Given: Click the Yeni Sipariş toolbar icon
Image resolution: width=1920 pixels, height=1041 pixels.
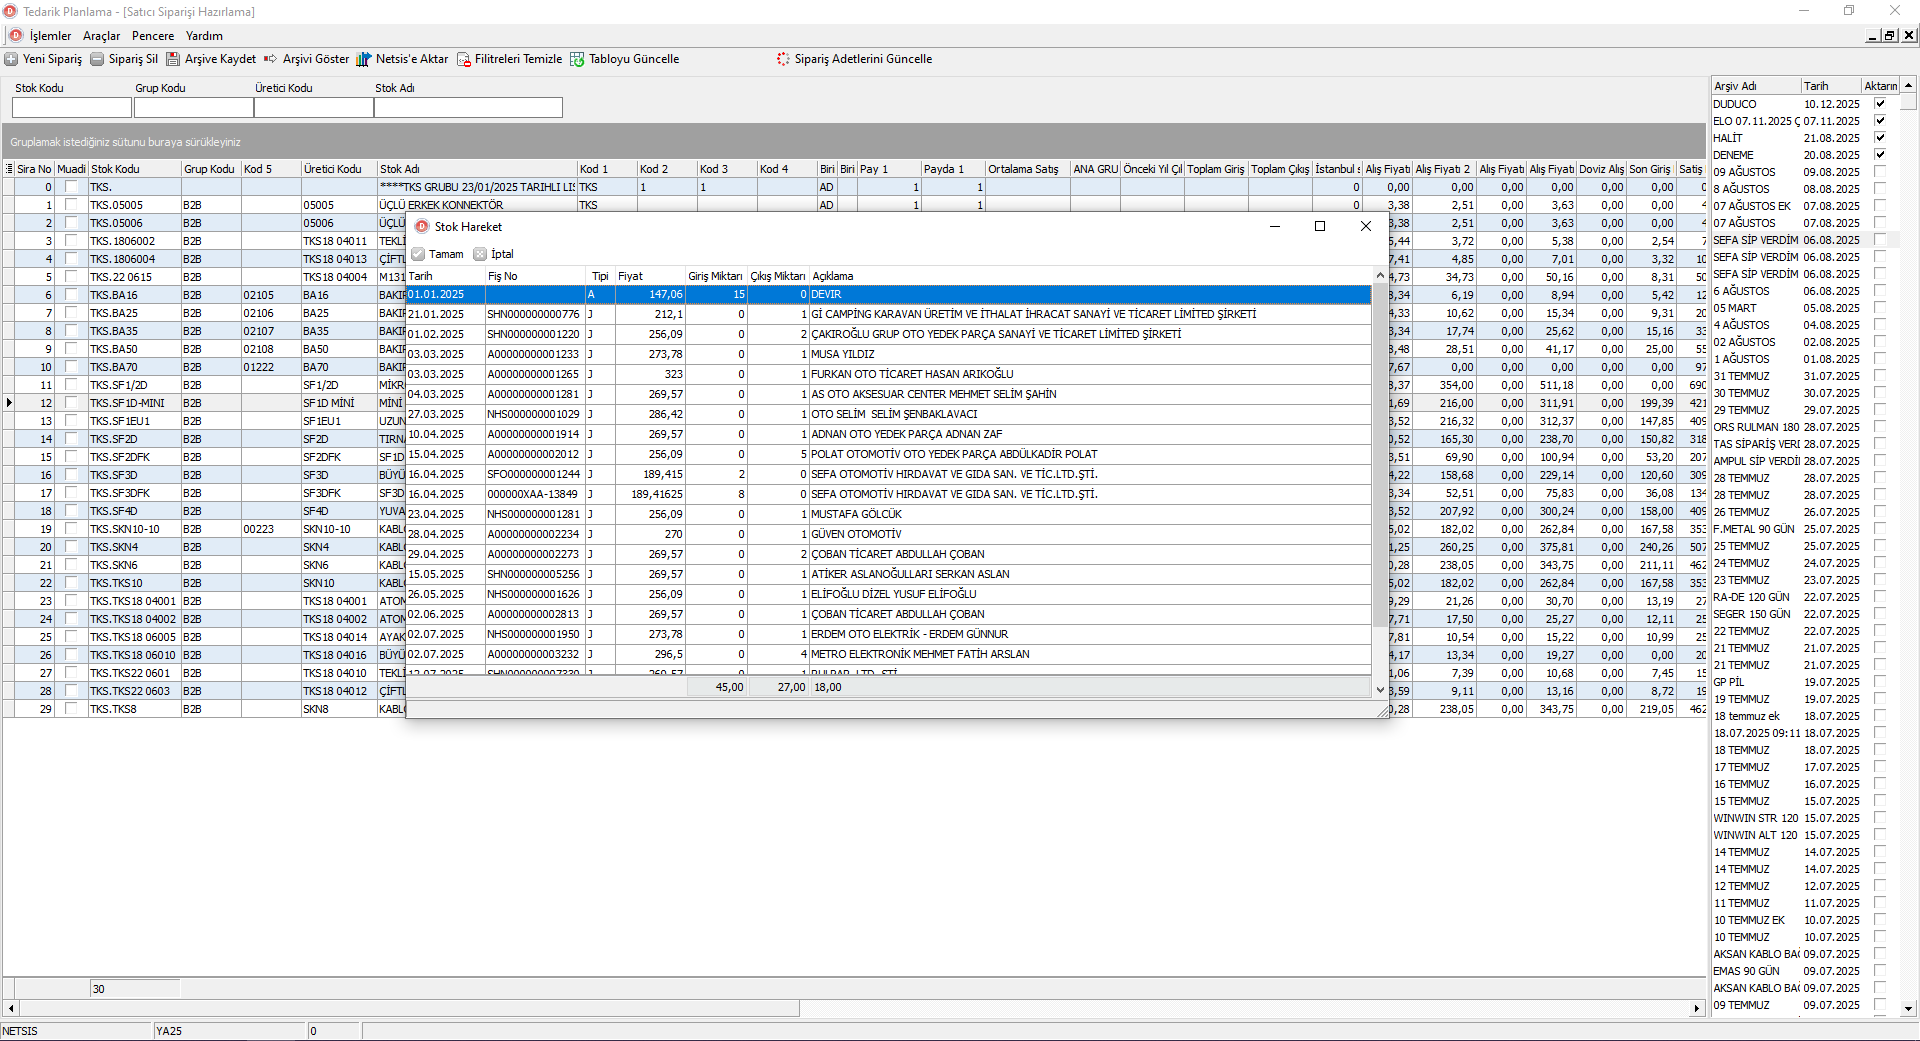Looking at the screenshot, I should pyautogui.click(x=12, y=59).
